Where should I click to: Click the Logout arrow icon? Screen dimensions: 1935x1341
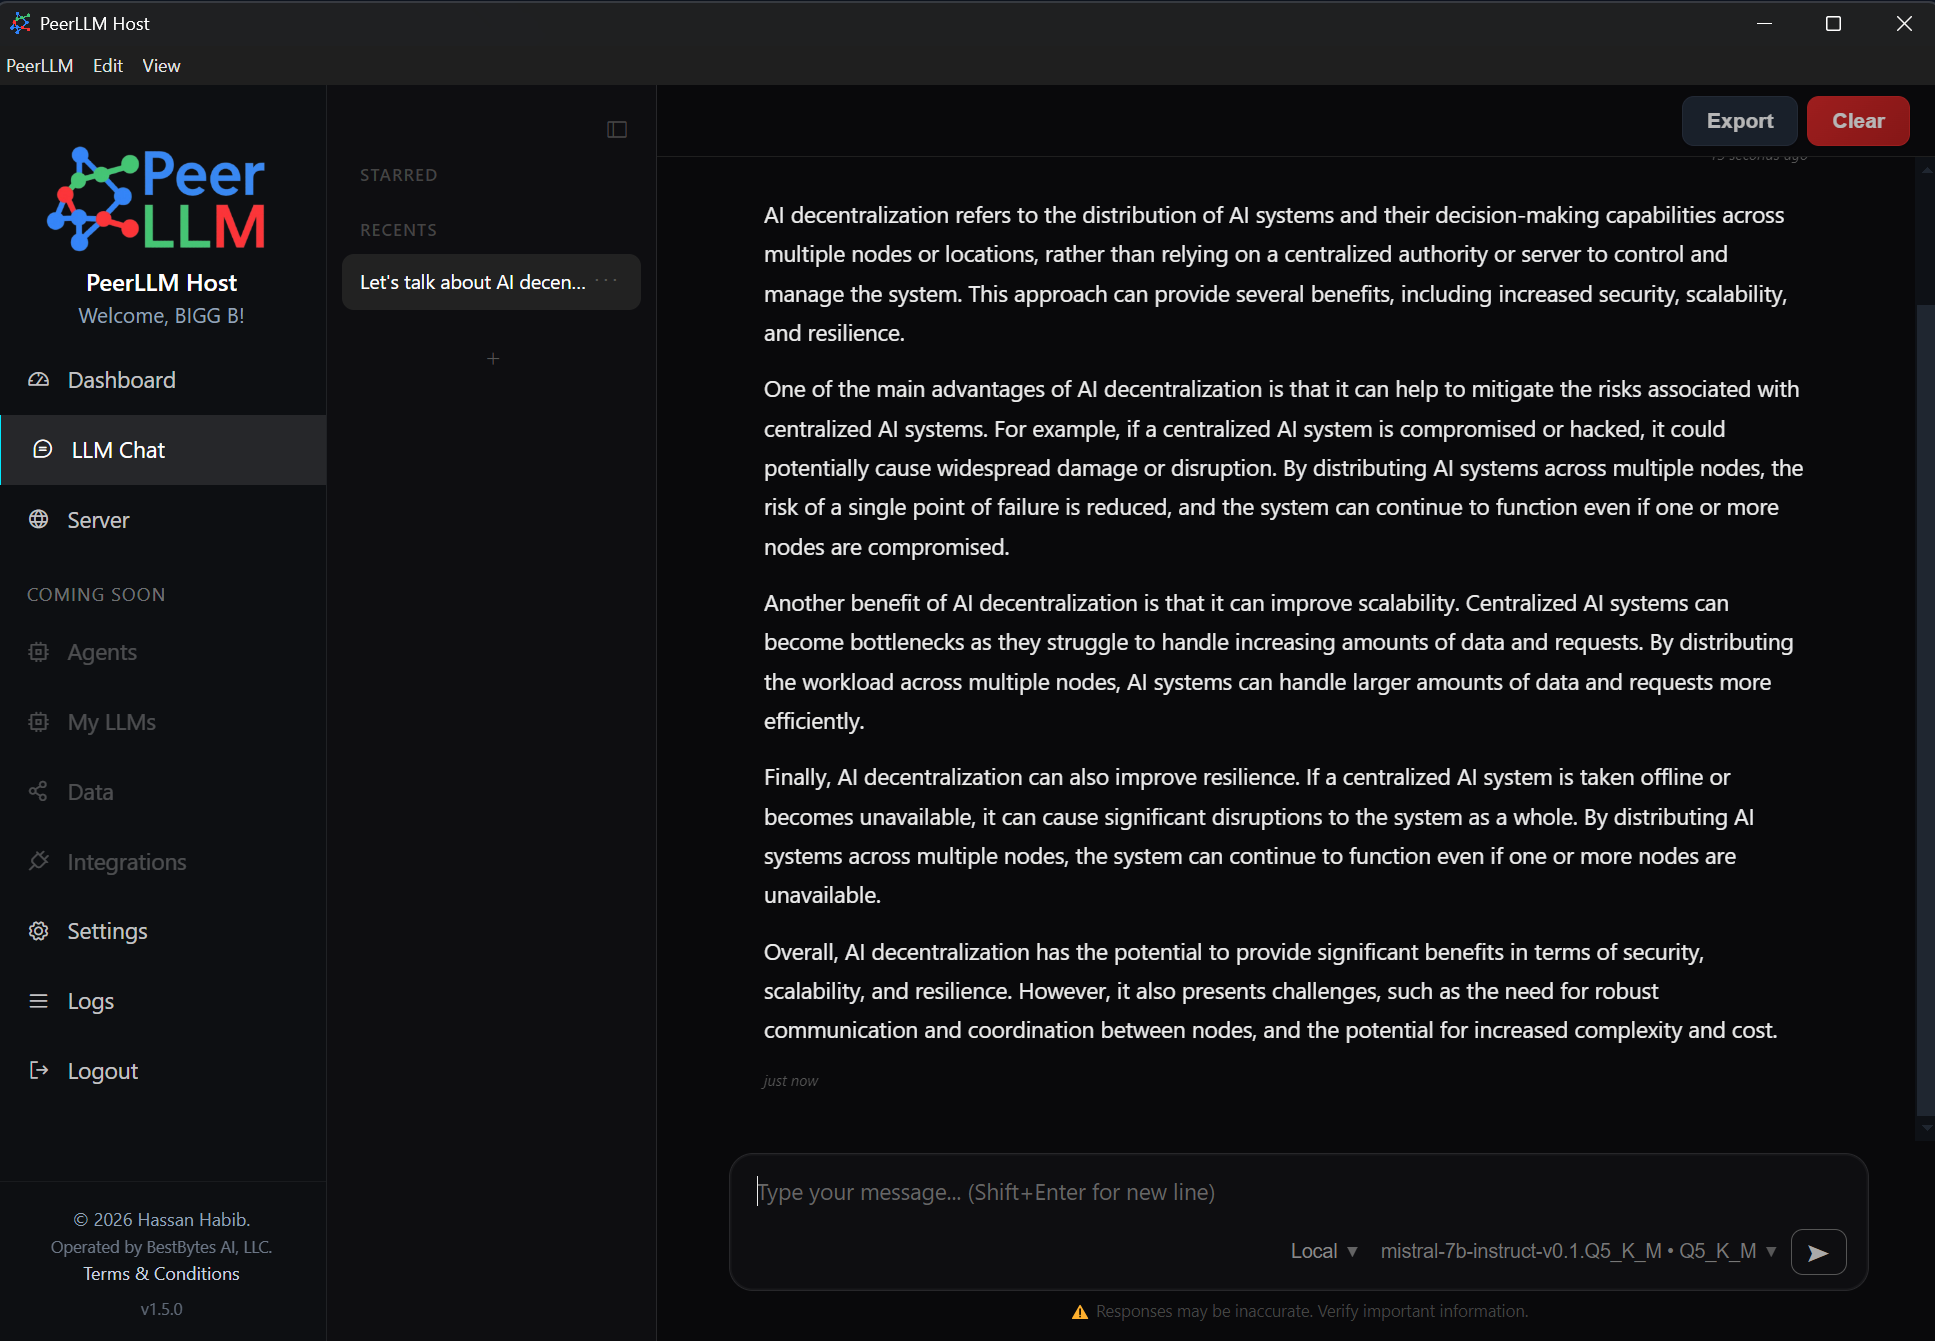pos(38,1071)
